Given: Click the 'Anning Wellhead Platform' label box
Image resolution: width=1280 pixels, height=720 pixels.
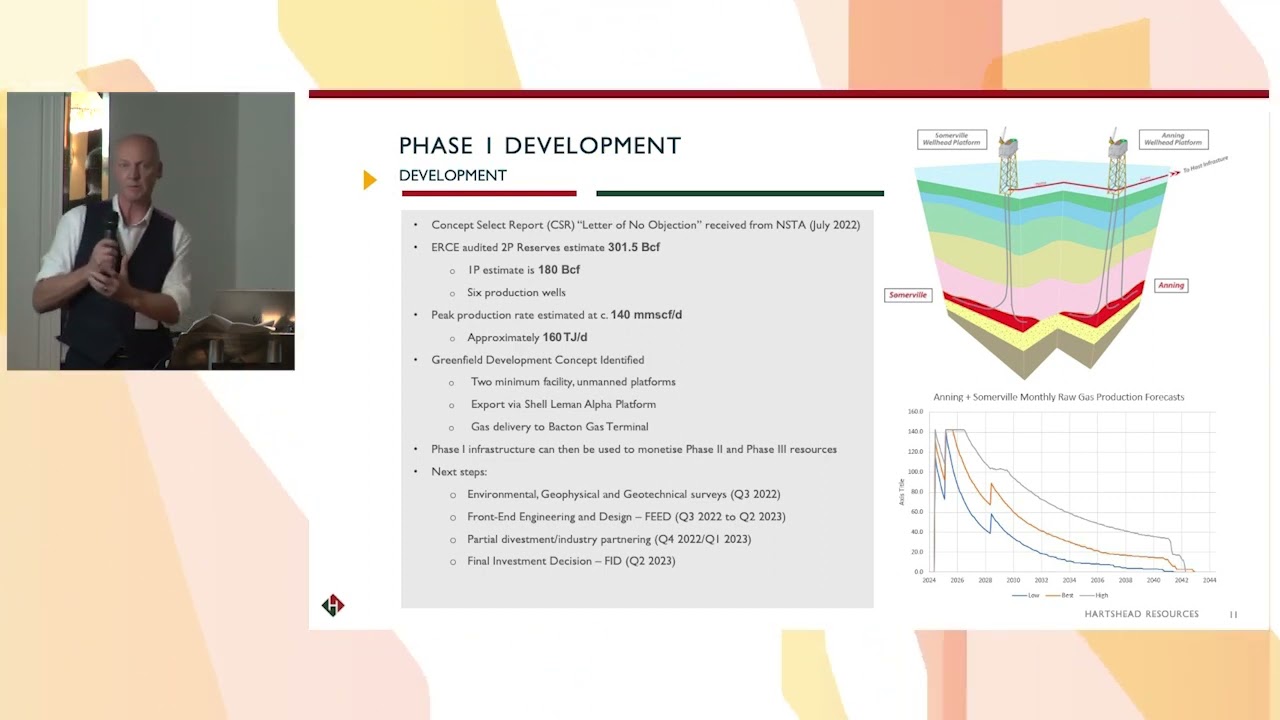Looking at the screenshot, I should [1173, 139].
